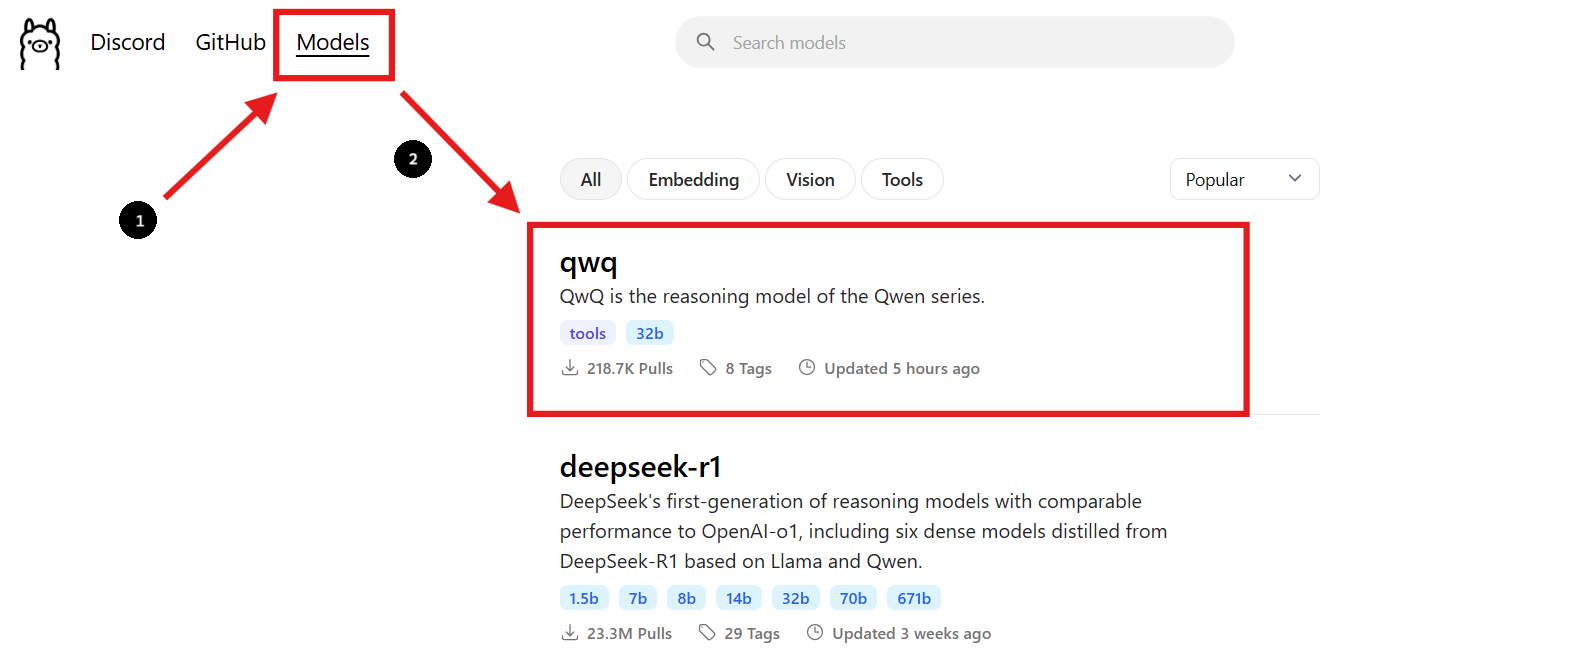The height and width of the screenshot is (658, 1582).
Task: Select the 7b size tag for deepseek-r1
Action: [638, 598]
